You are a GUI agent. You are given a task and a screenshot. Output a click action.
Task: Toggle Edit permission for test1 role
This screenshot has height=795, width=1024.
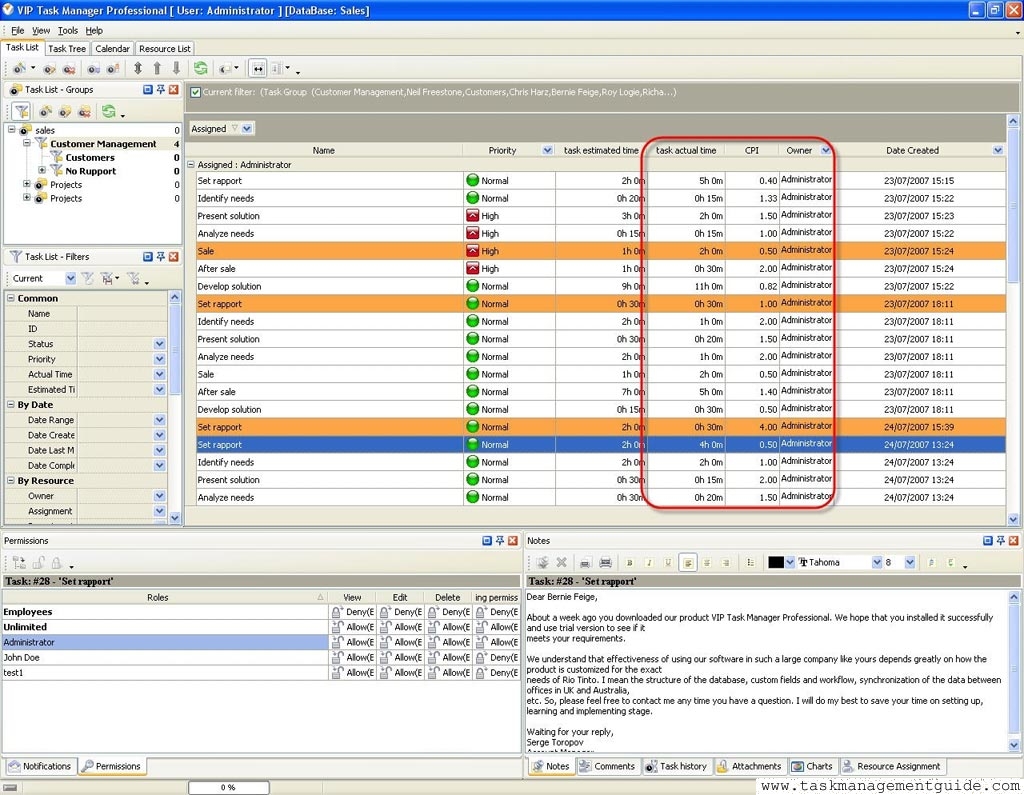[x=400, y=672]
